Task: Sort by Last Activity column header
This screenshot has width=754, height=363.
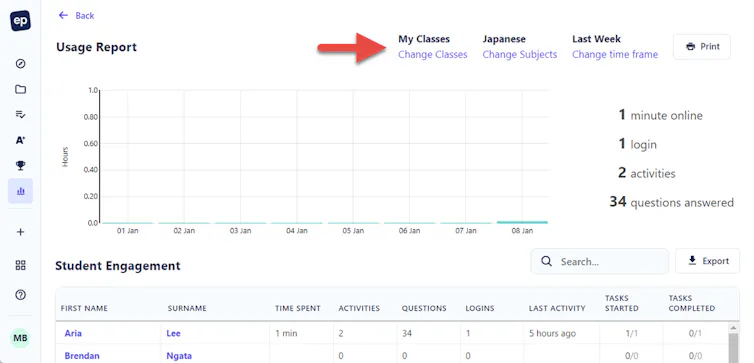Action: click(557, 308)
